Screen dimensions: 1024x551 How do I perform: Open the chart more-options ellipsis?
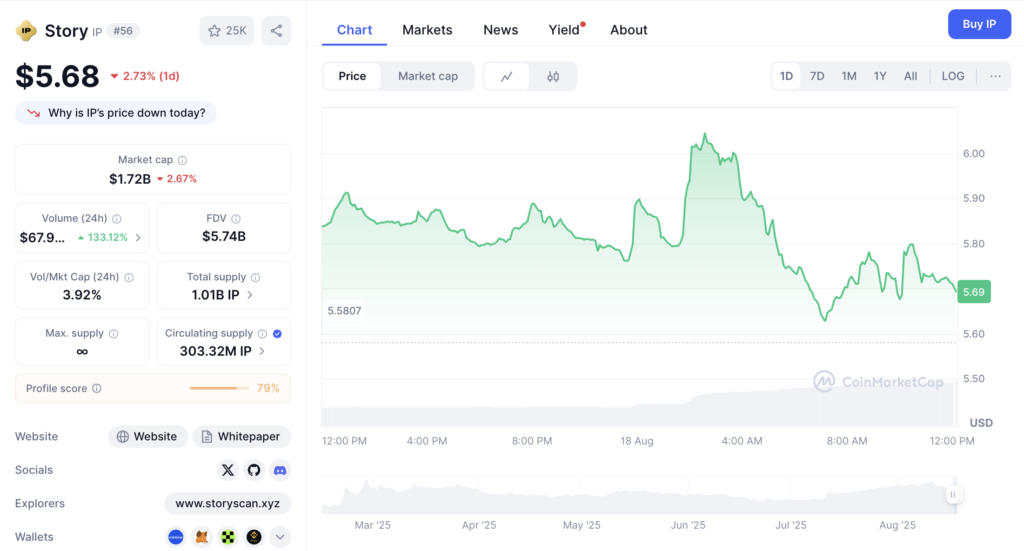click(995, 76)
